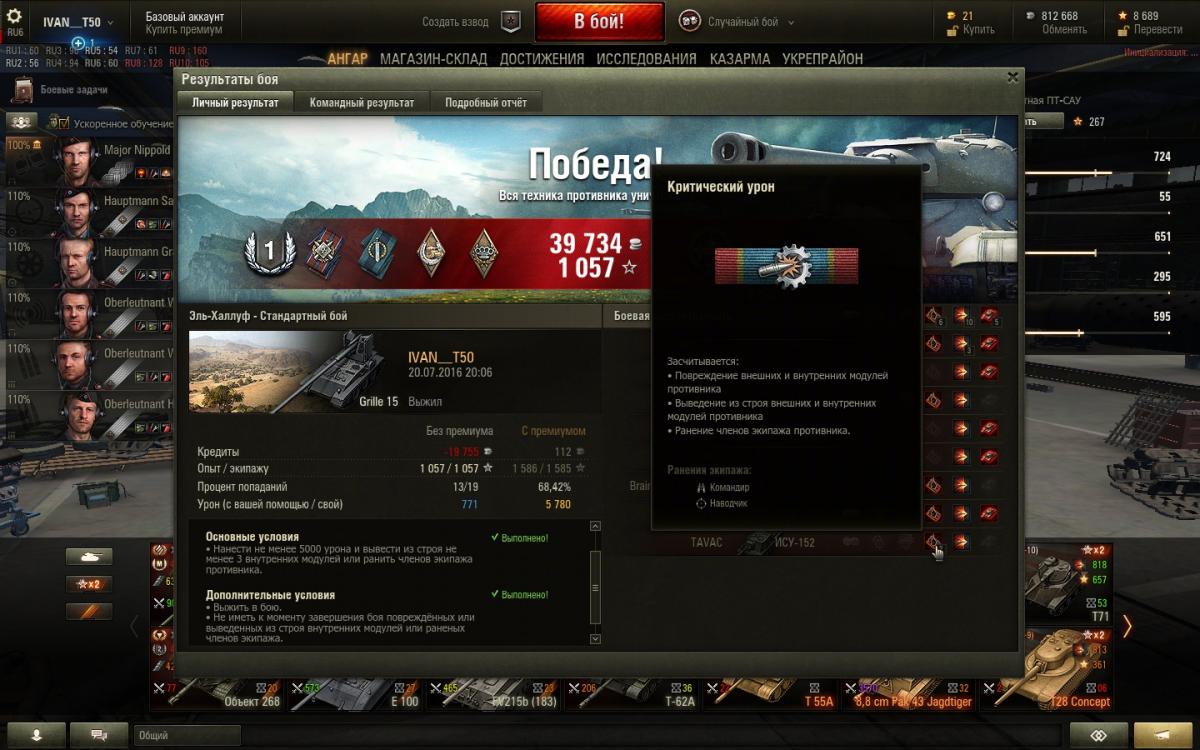
Task: Open the detailed report tab
Action: pos(486,102)
